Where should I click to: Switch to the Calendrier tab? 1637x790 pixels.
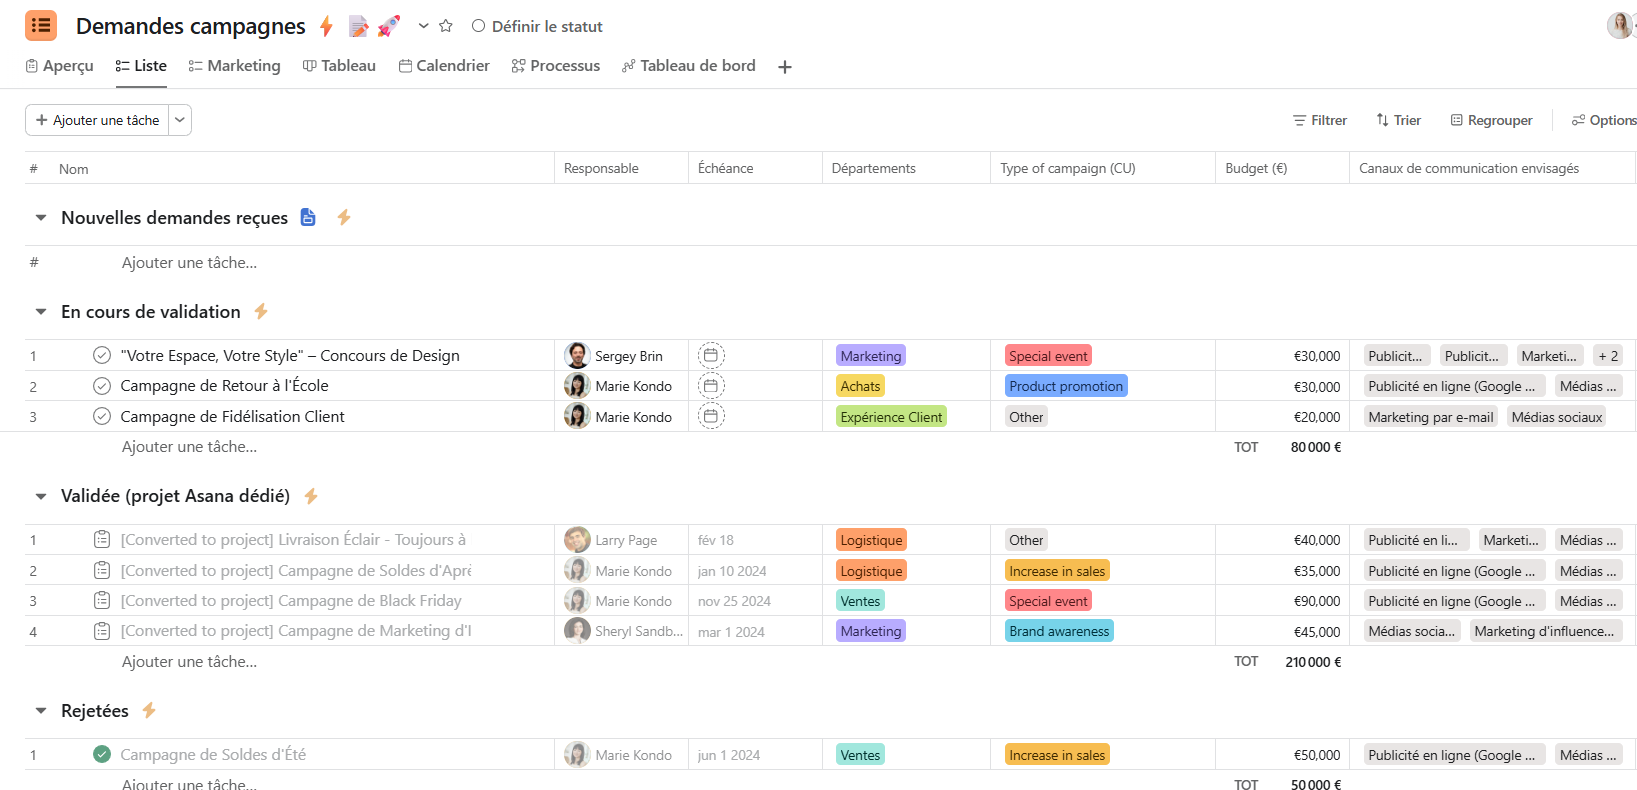pyautogui.click(x=444, y=66)
